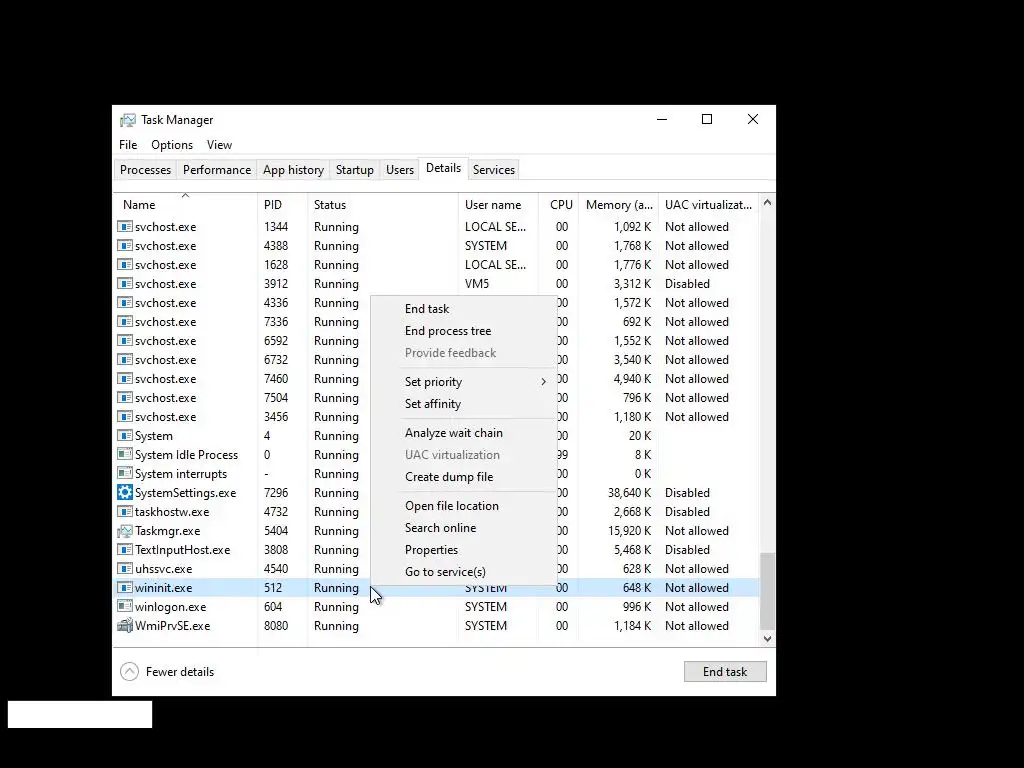
Task: Click the 38,640 K memory value
Action: [x=629, y=492]
